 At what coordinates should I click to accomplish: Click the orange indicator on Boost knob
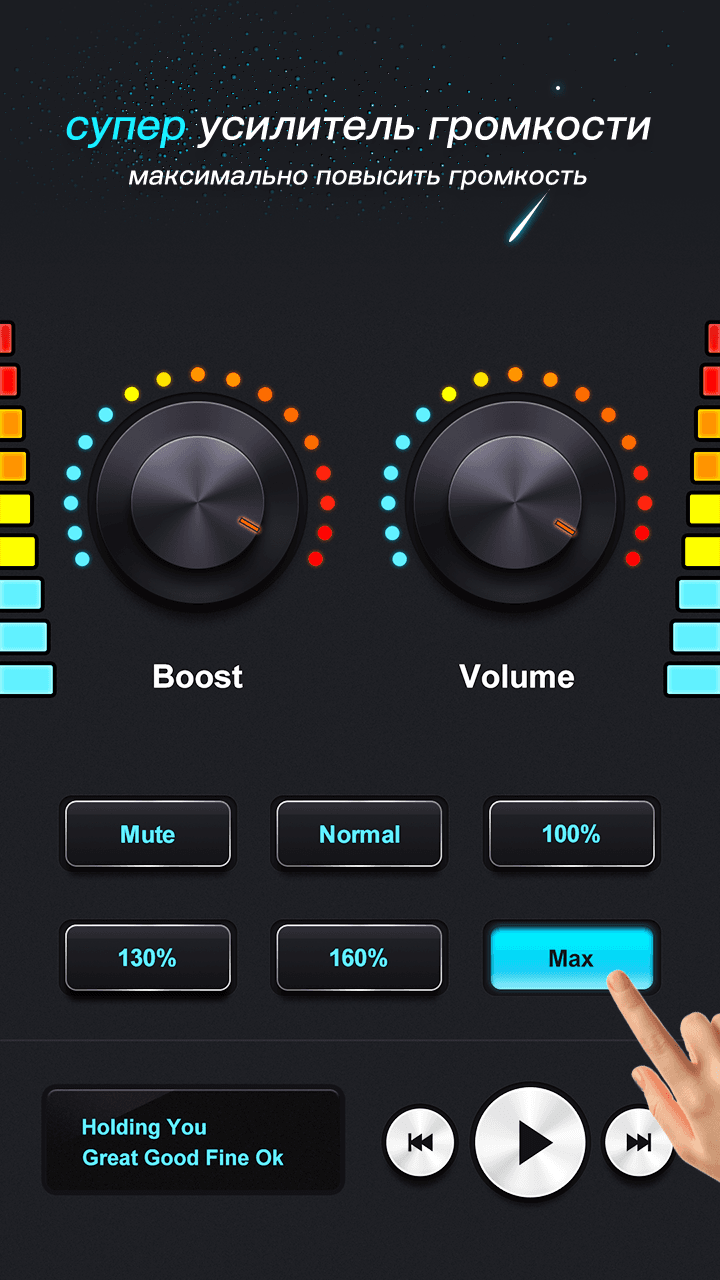click(x=249, y=525)
